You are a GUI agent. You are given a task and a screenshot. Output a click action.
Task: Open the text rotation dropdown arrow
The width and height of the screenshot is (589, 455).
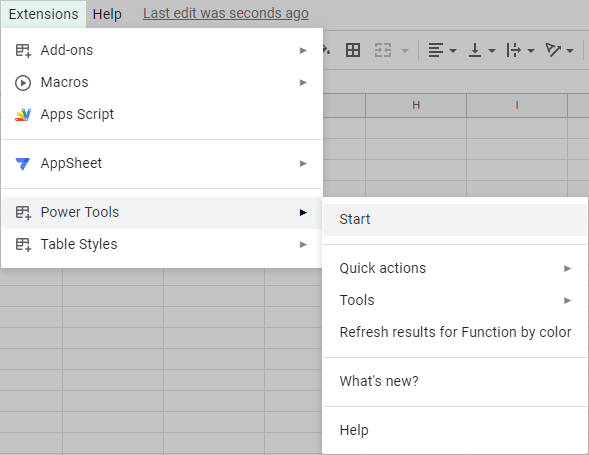tap(570, 50)
